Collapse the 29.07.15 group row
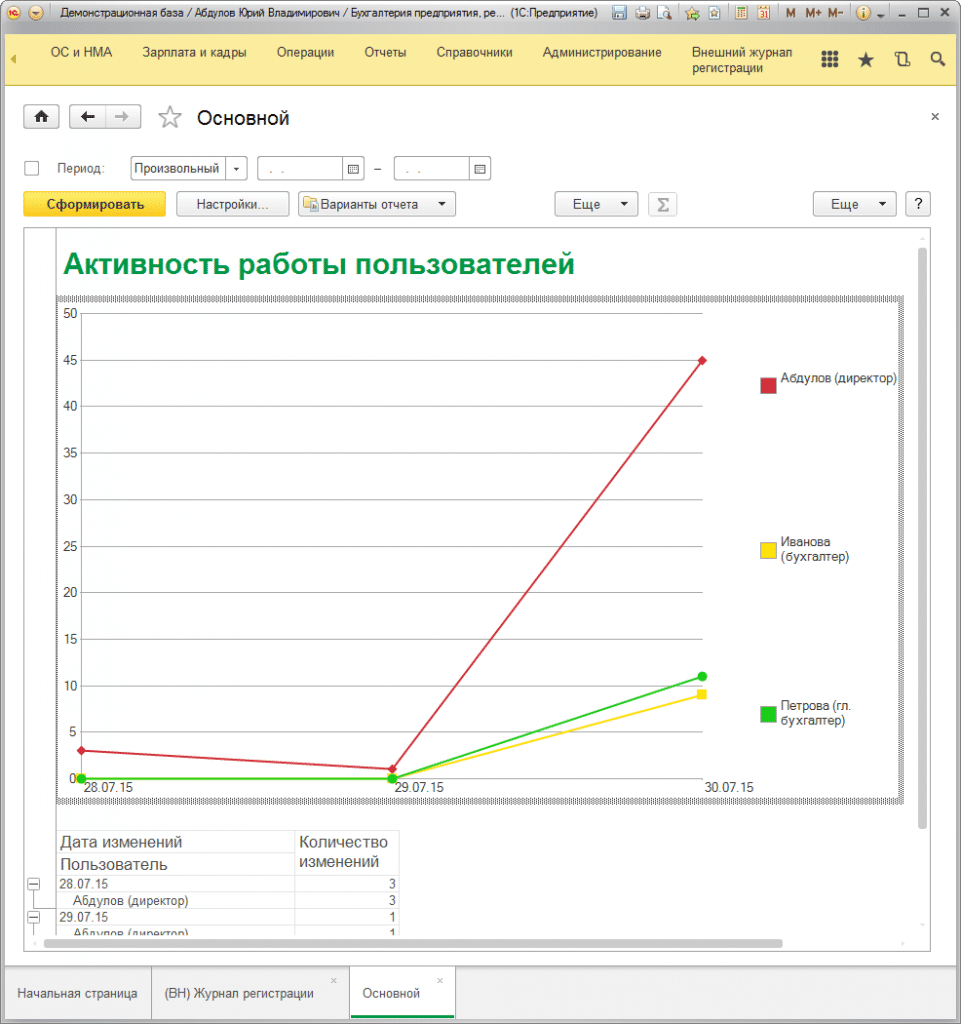This screenshot has width=961, height=1024. click(x=34, y=917)
